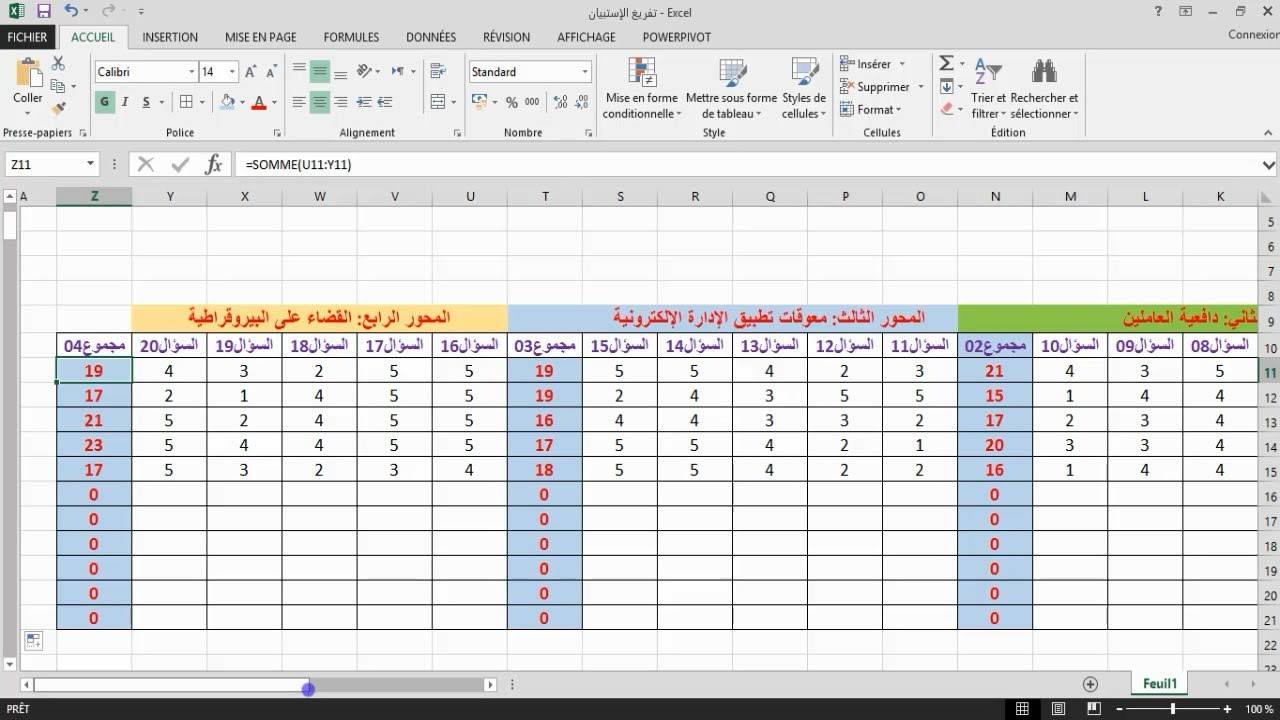Image resolution: width=1280 pixels, height=720 pixels.
Task: Select column header Z
Action: 94,197
